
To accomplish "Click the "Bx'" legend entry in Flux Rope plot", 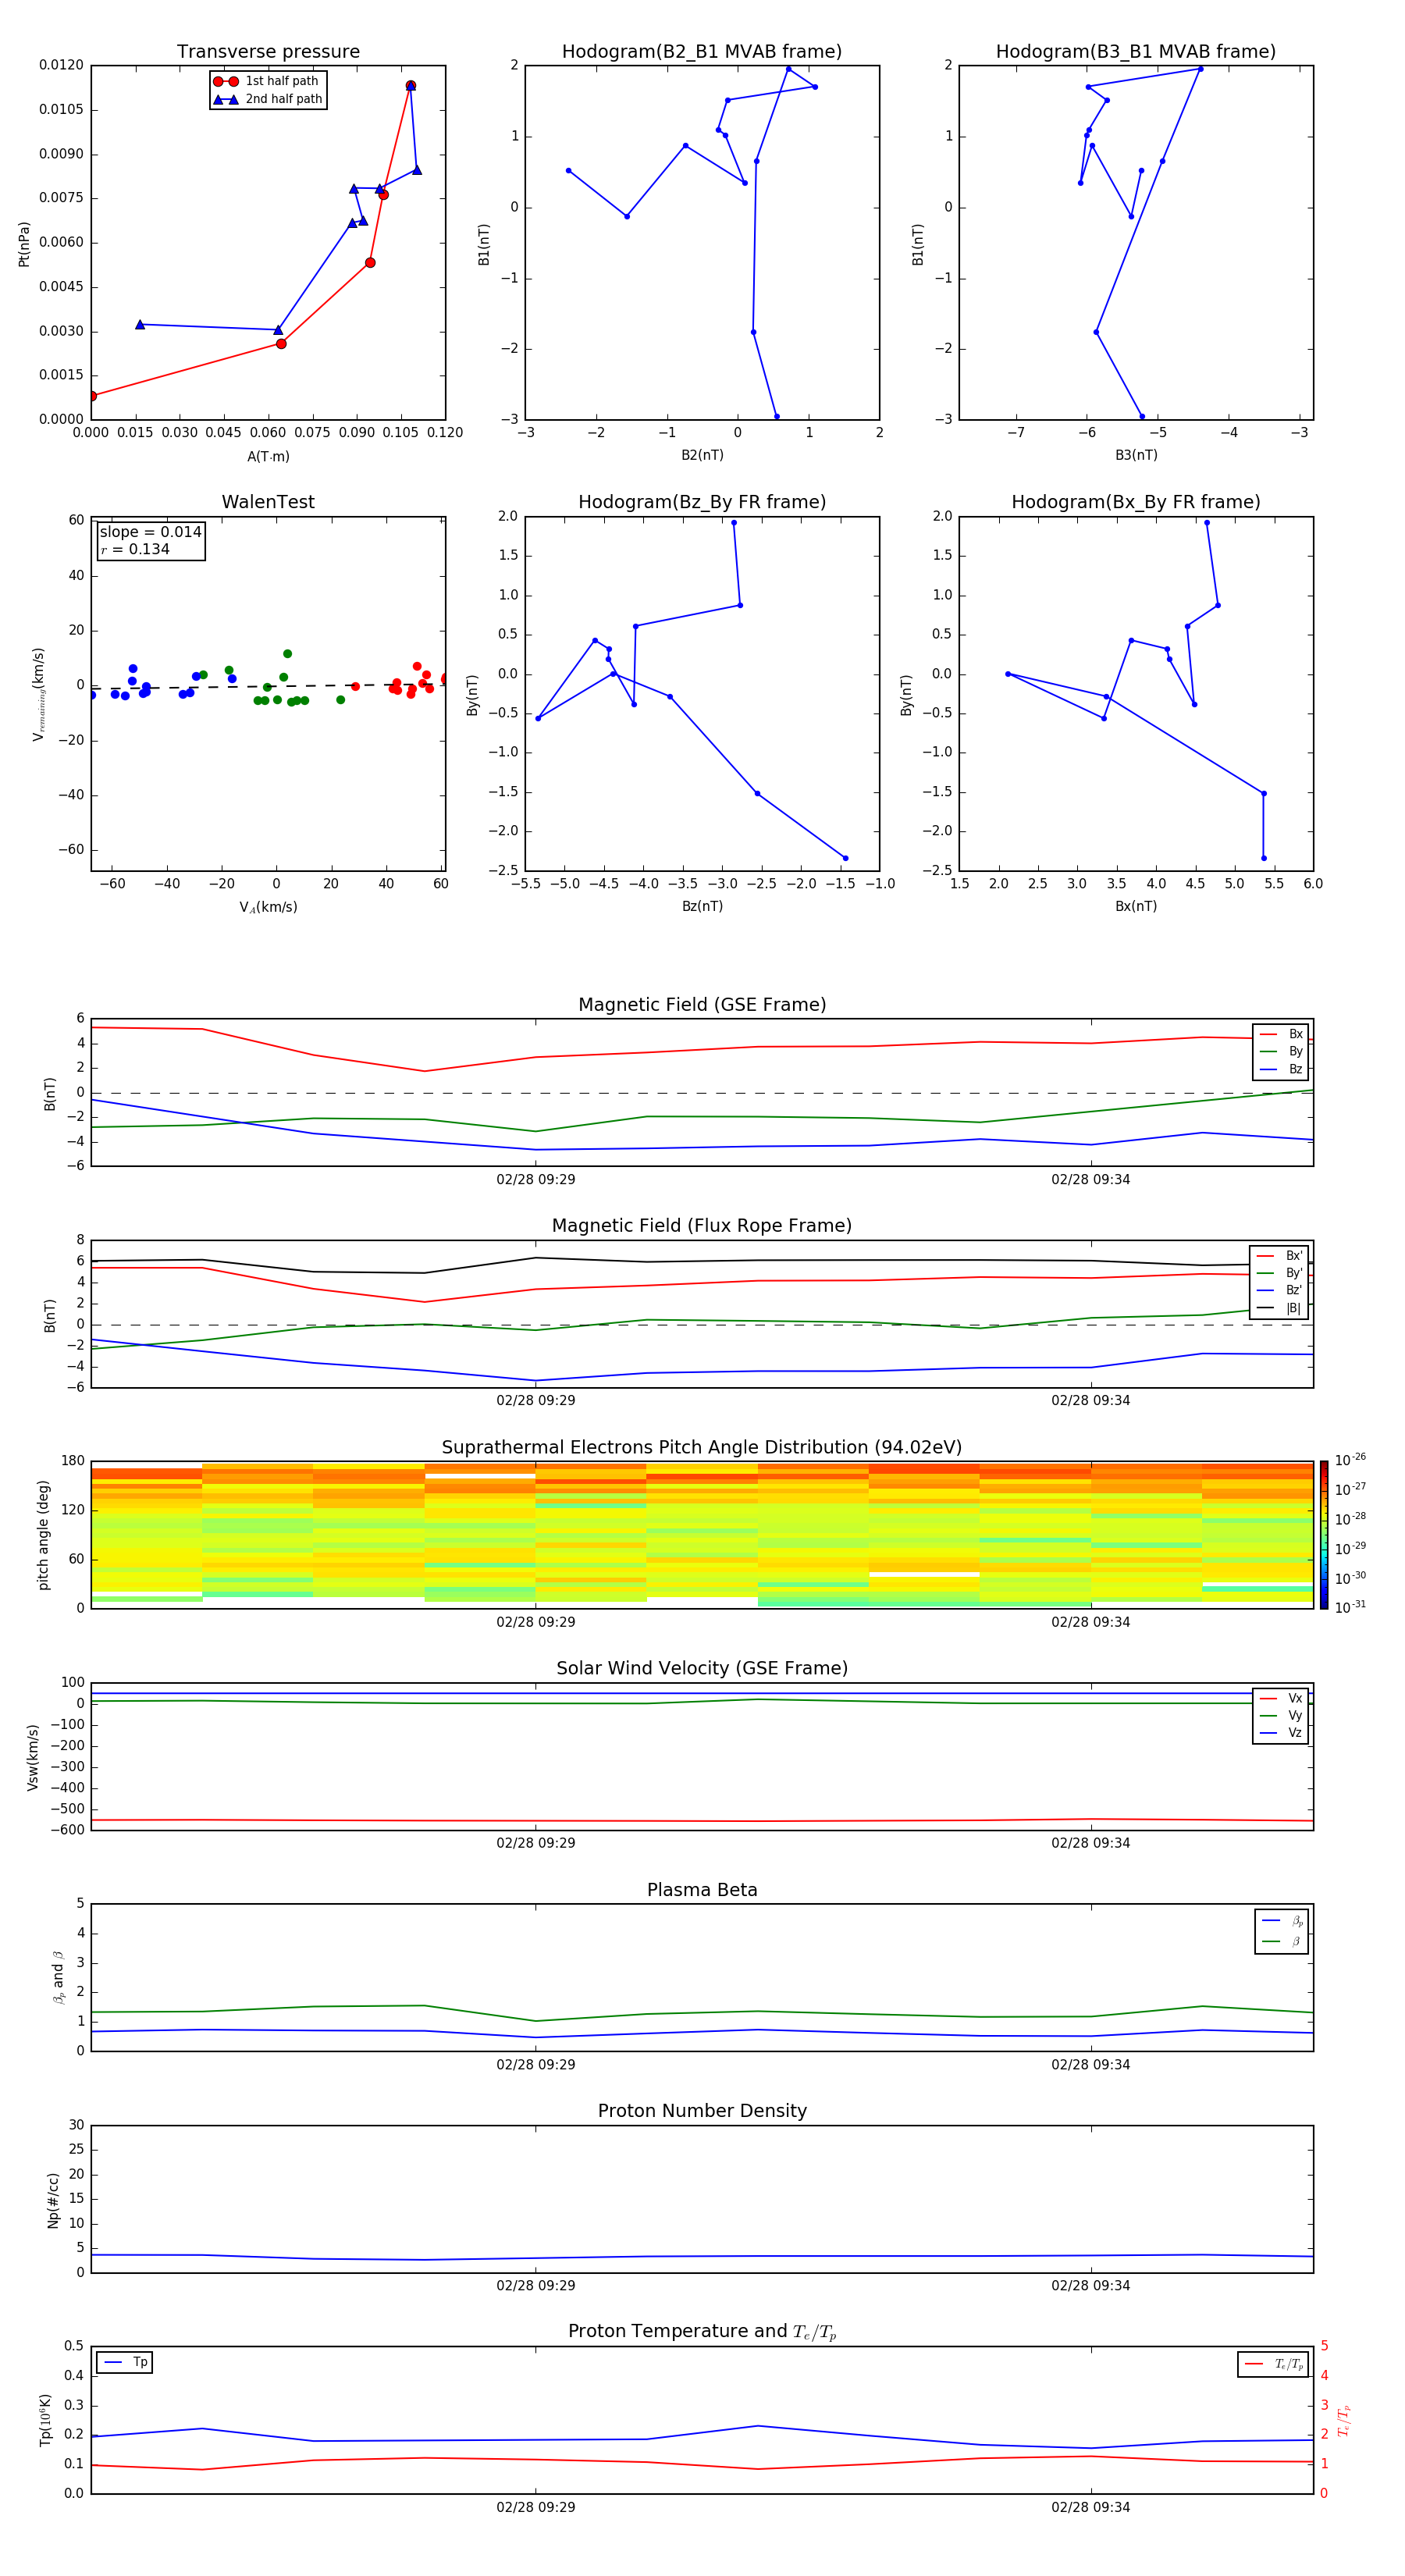I will (x=1280, y=1256).
